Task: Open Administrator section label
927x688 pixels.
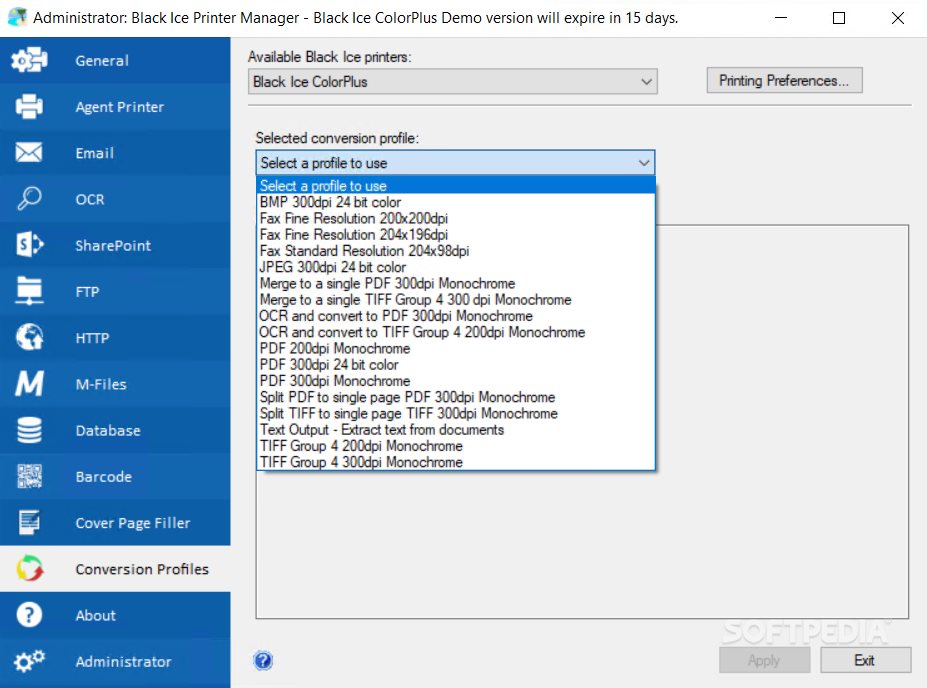Action: point(124,661)
